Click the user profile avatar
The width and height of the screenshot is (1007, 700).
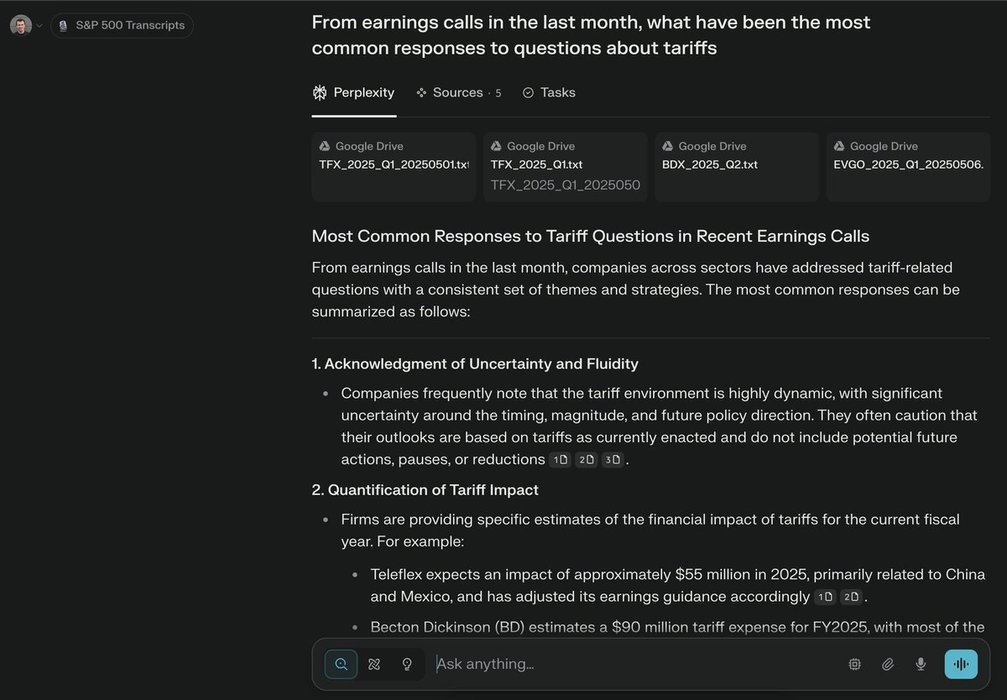tap(21, 25)
